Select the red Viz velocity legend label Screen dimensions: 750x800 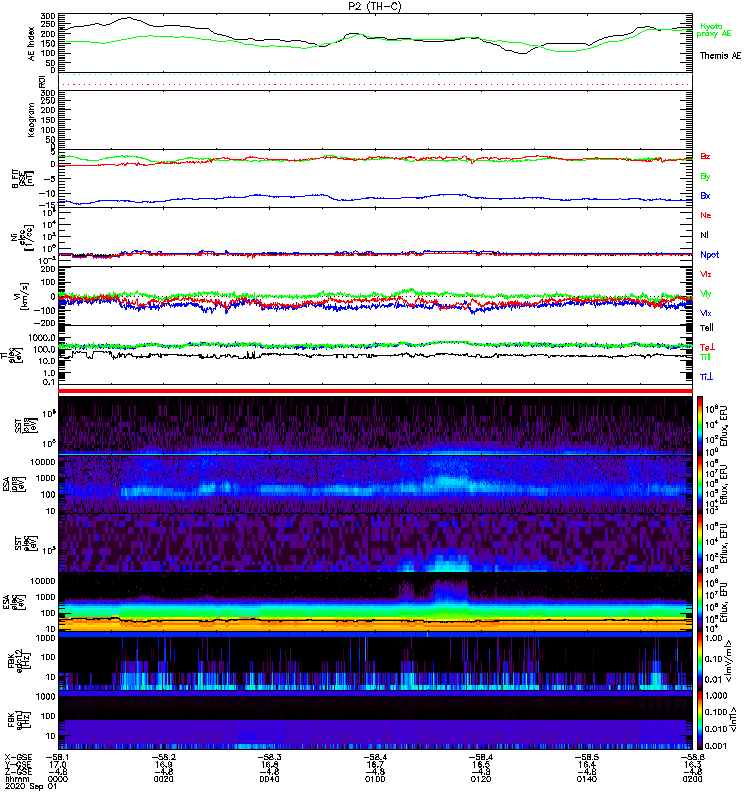coord(706,274)
